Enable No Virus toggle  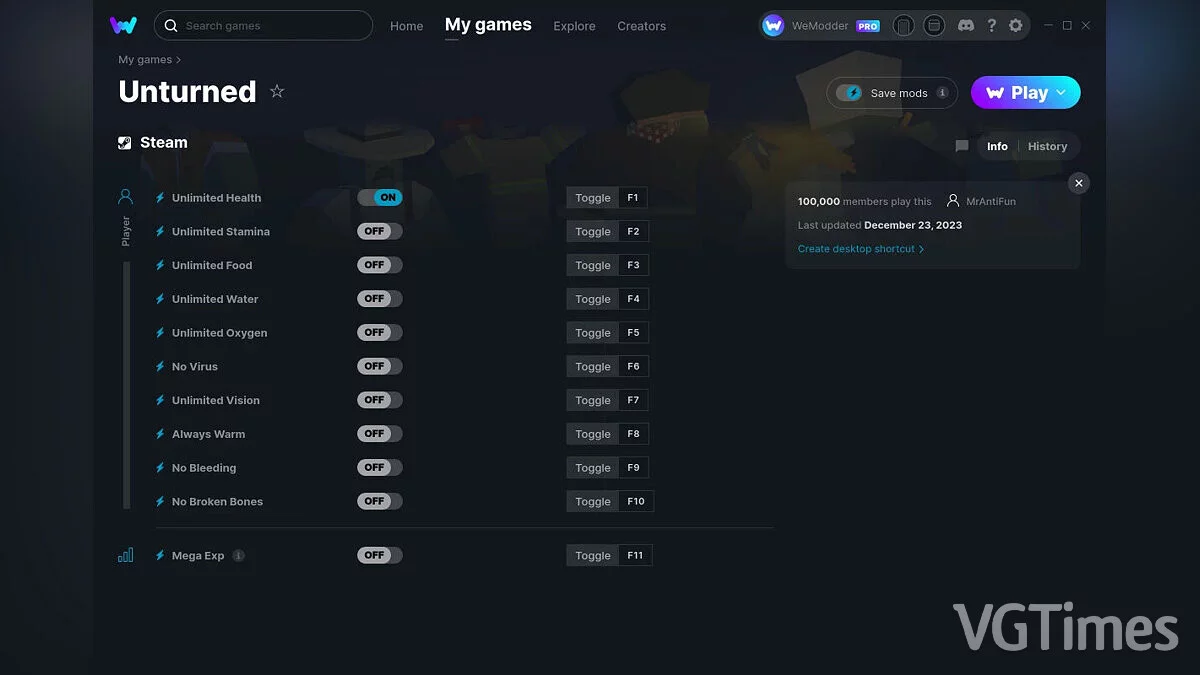(380, 366)
